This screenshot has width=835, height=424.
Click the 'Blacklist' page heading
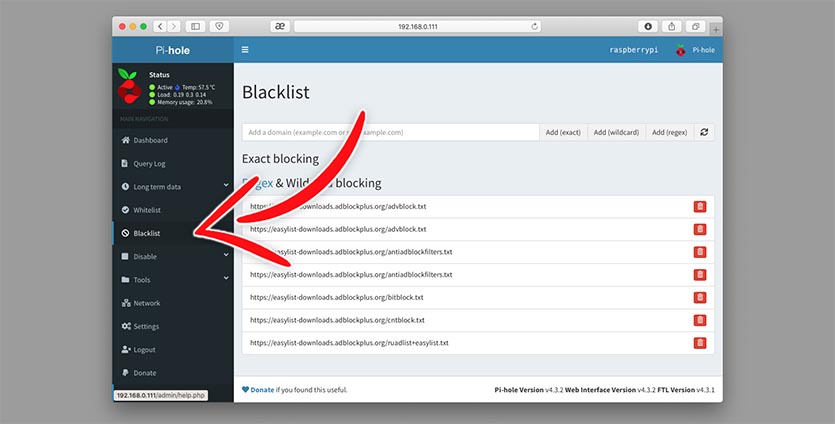point(275,92)
